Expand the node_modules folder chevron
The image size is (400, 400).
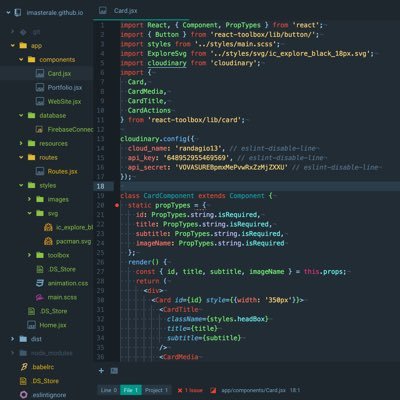pyautogui.click(x=13, y=353)
